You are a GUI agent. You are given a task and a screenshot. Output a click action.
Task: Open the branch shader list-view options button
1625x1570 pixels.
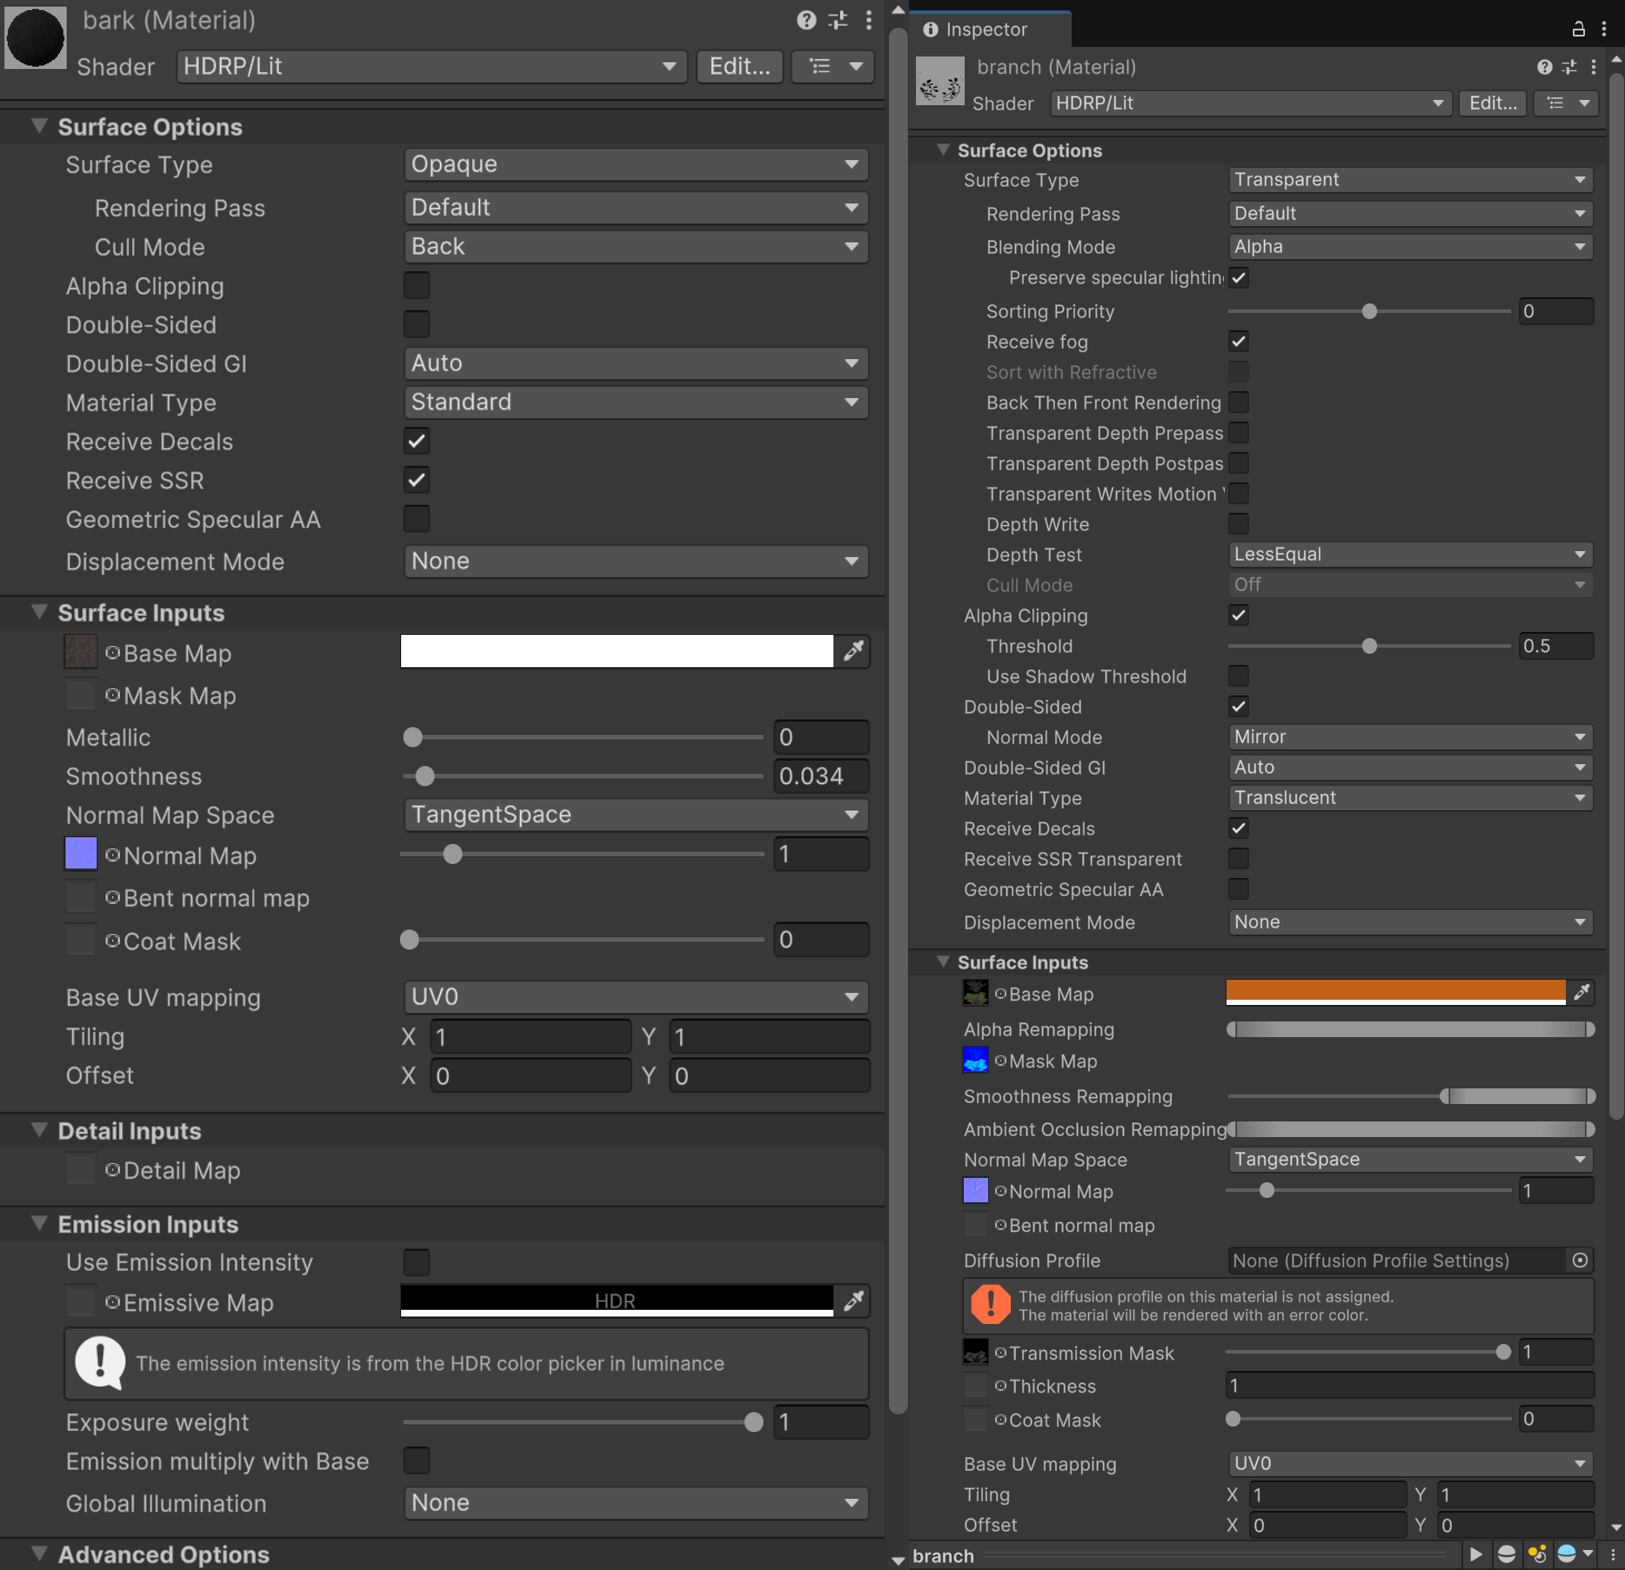point(1567,103)
